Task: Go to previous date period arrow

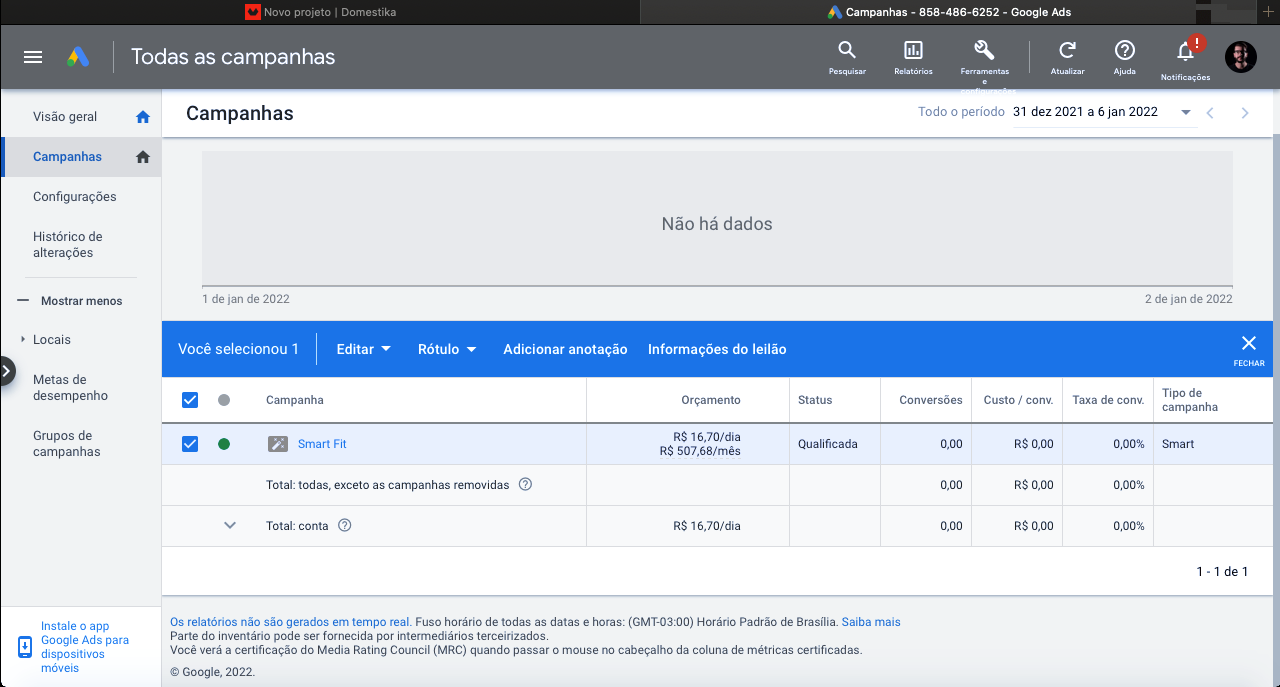Action: pyautogui.click(x=1210, y=113)
